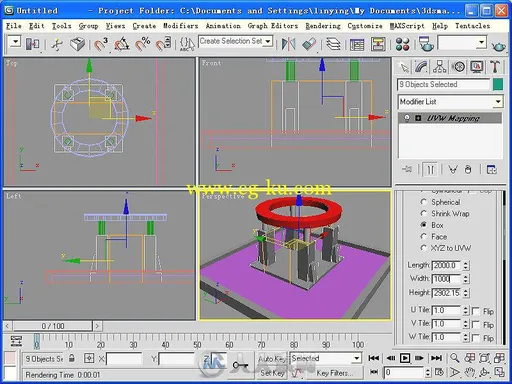The height and width of the screenshot is (384, 512).
Task: Open the Selected key filter dropdown
Action: [325, 358]
